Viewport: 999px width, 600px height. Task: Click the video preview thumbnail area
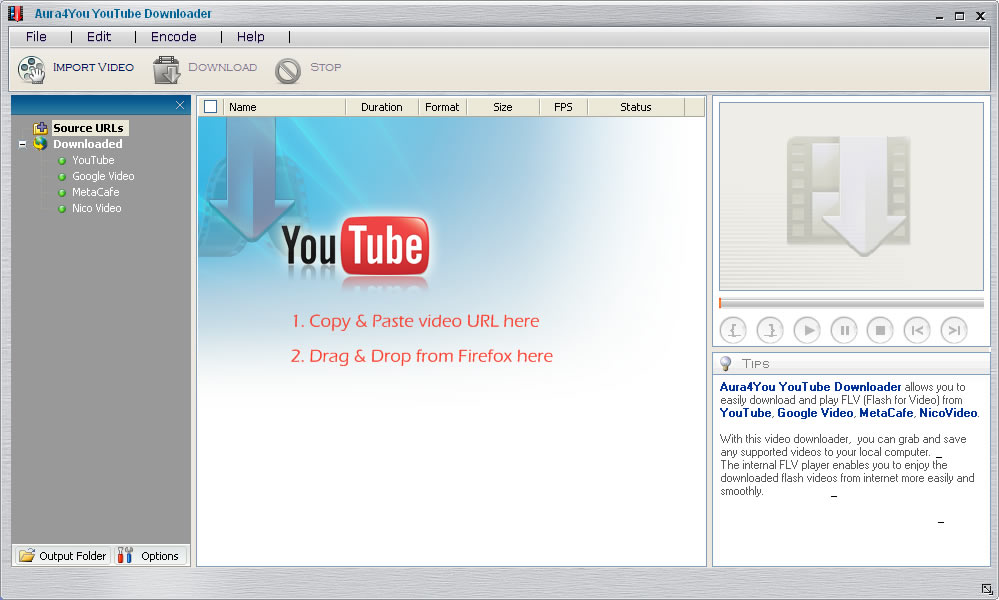coord(851,196)
